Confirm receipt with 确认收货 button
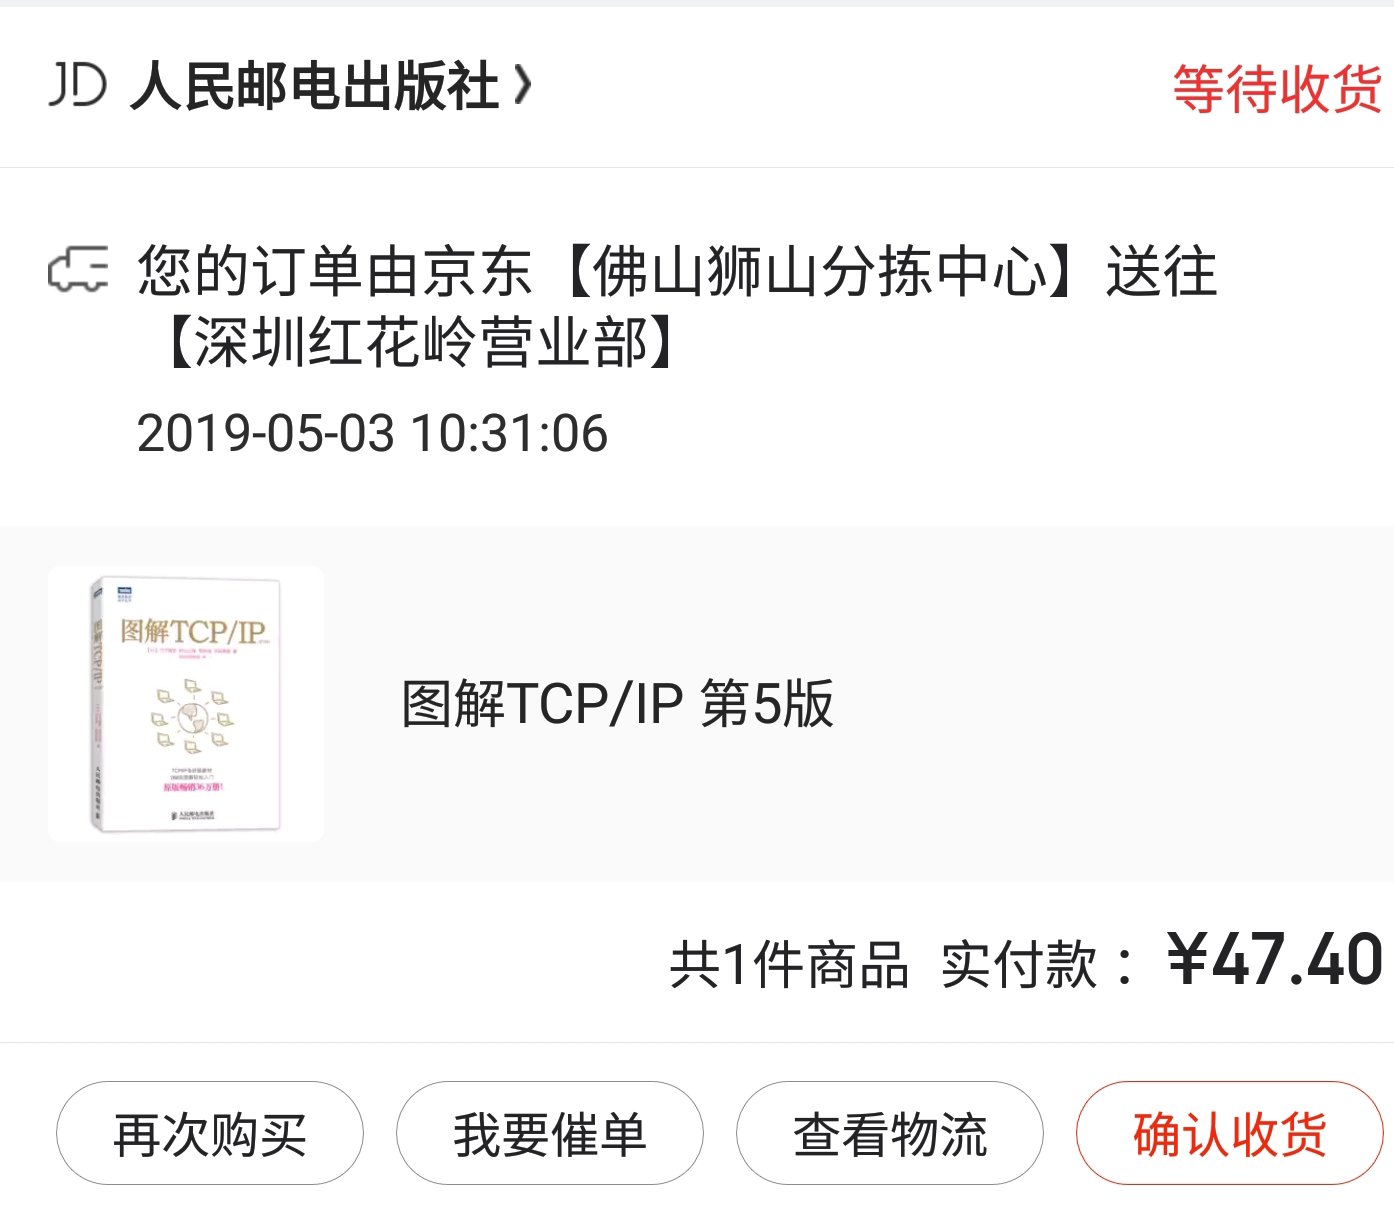Image resolution: width=1394 pixels, height=1219 pixels. [1230, 1134]
